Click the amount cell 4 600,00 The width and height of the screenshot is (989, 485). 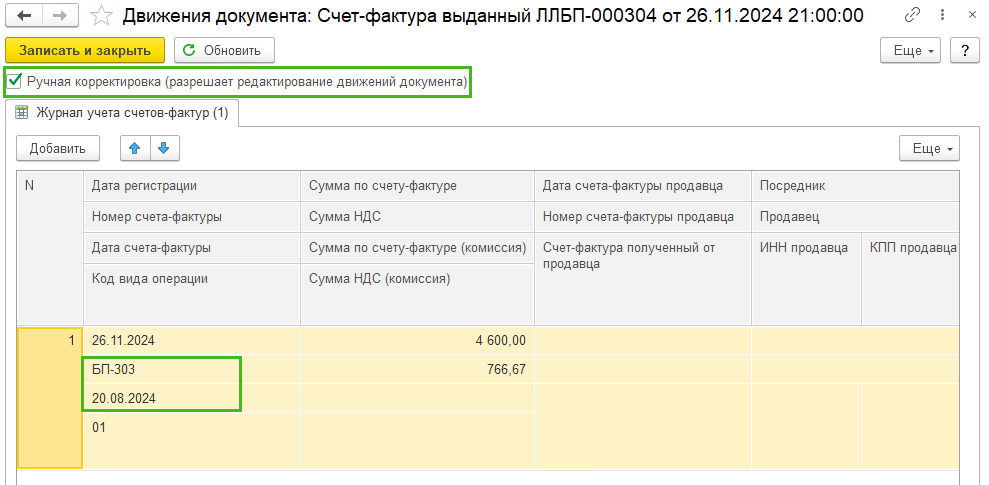[418, 341]
